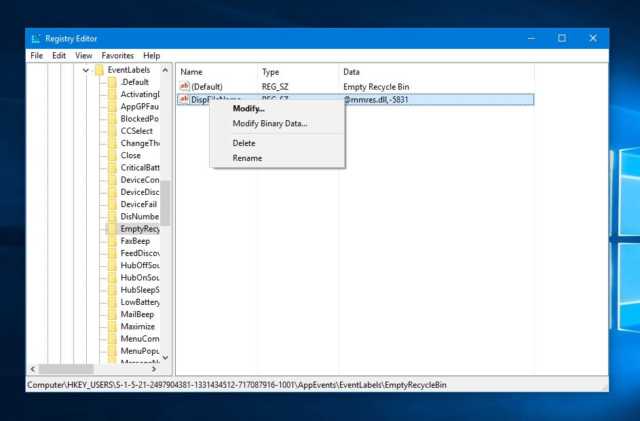Click the MenuCommand folder icon
This screenshot has height=421, width=640.
click(x=113, y=339)
